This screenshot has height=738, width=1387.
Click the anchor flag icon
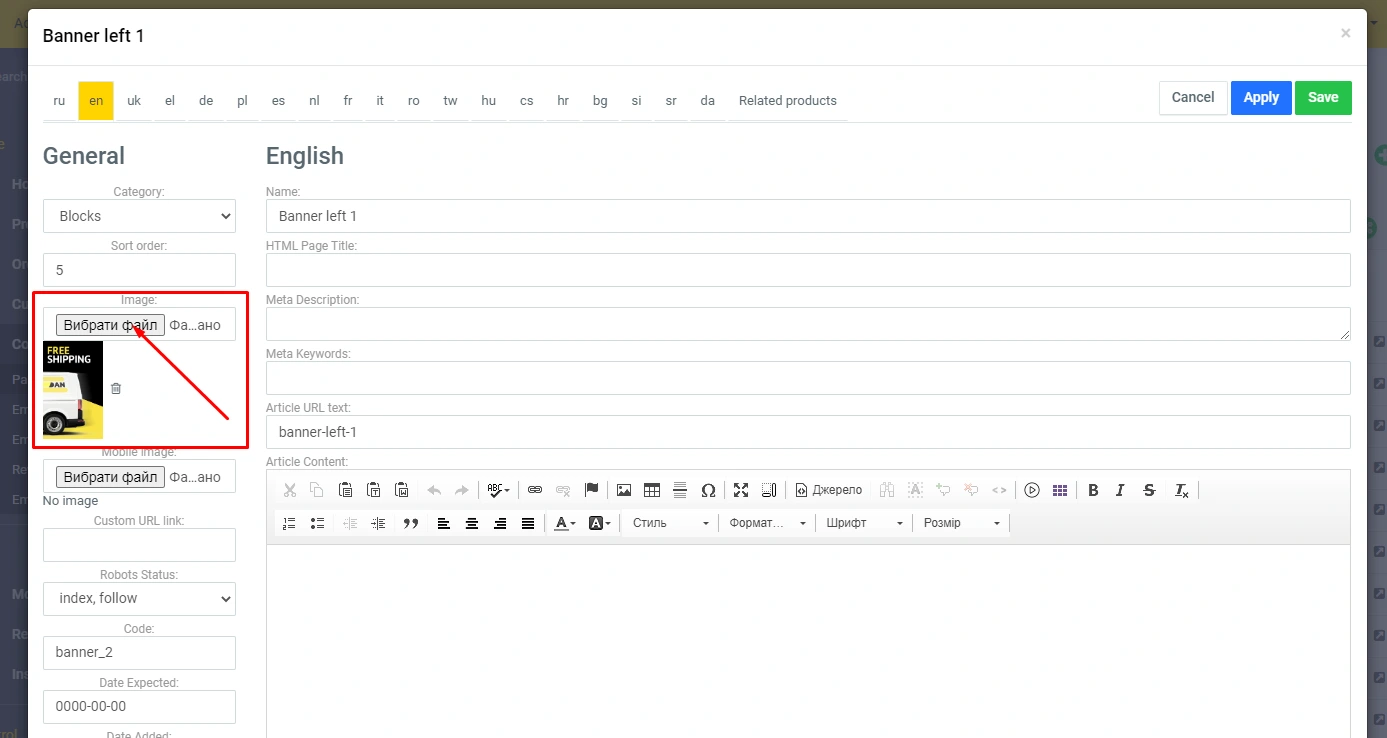[591, 490]
